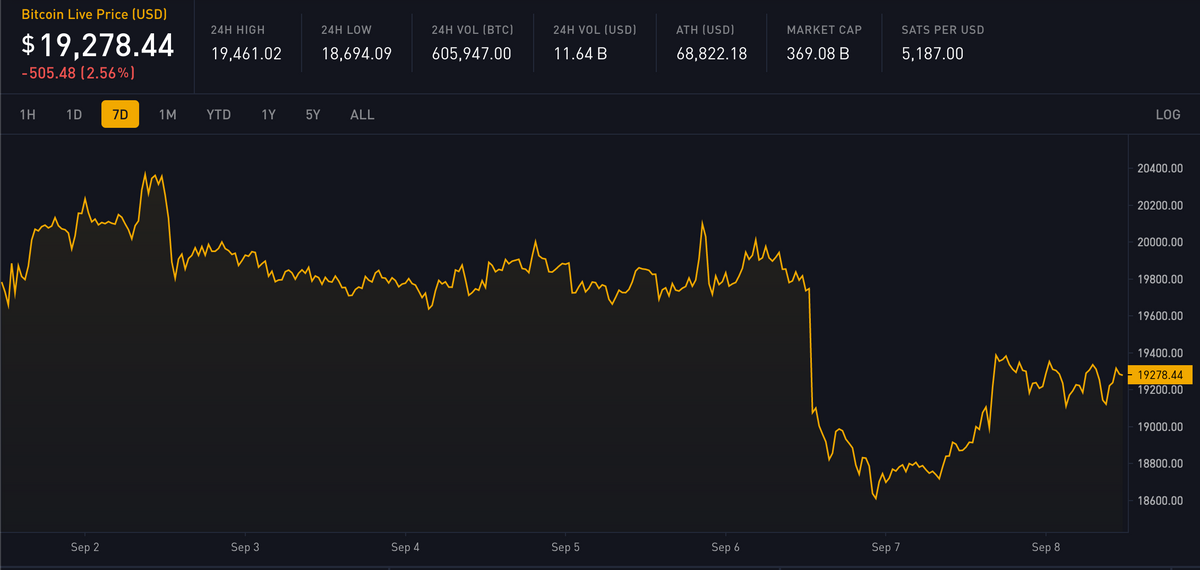Click the 24H LOW value 18,694.09
The image size is (1200, 570).
(356, 54)
